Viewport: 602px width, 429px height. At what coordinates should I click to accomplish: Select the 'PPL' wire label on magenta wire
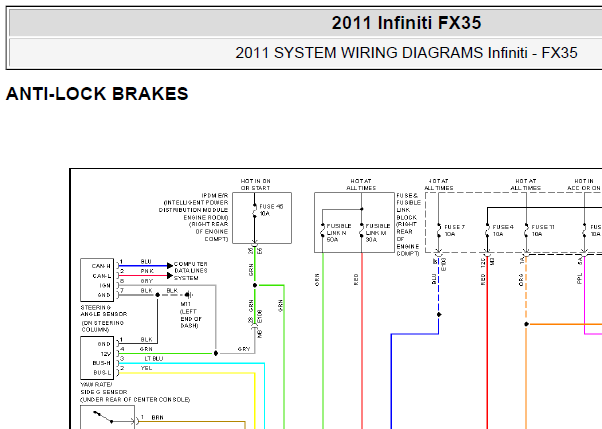pyautogui.click(x=579, y=278)
